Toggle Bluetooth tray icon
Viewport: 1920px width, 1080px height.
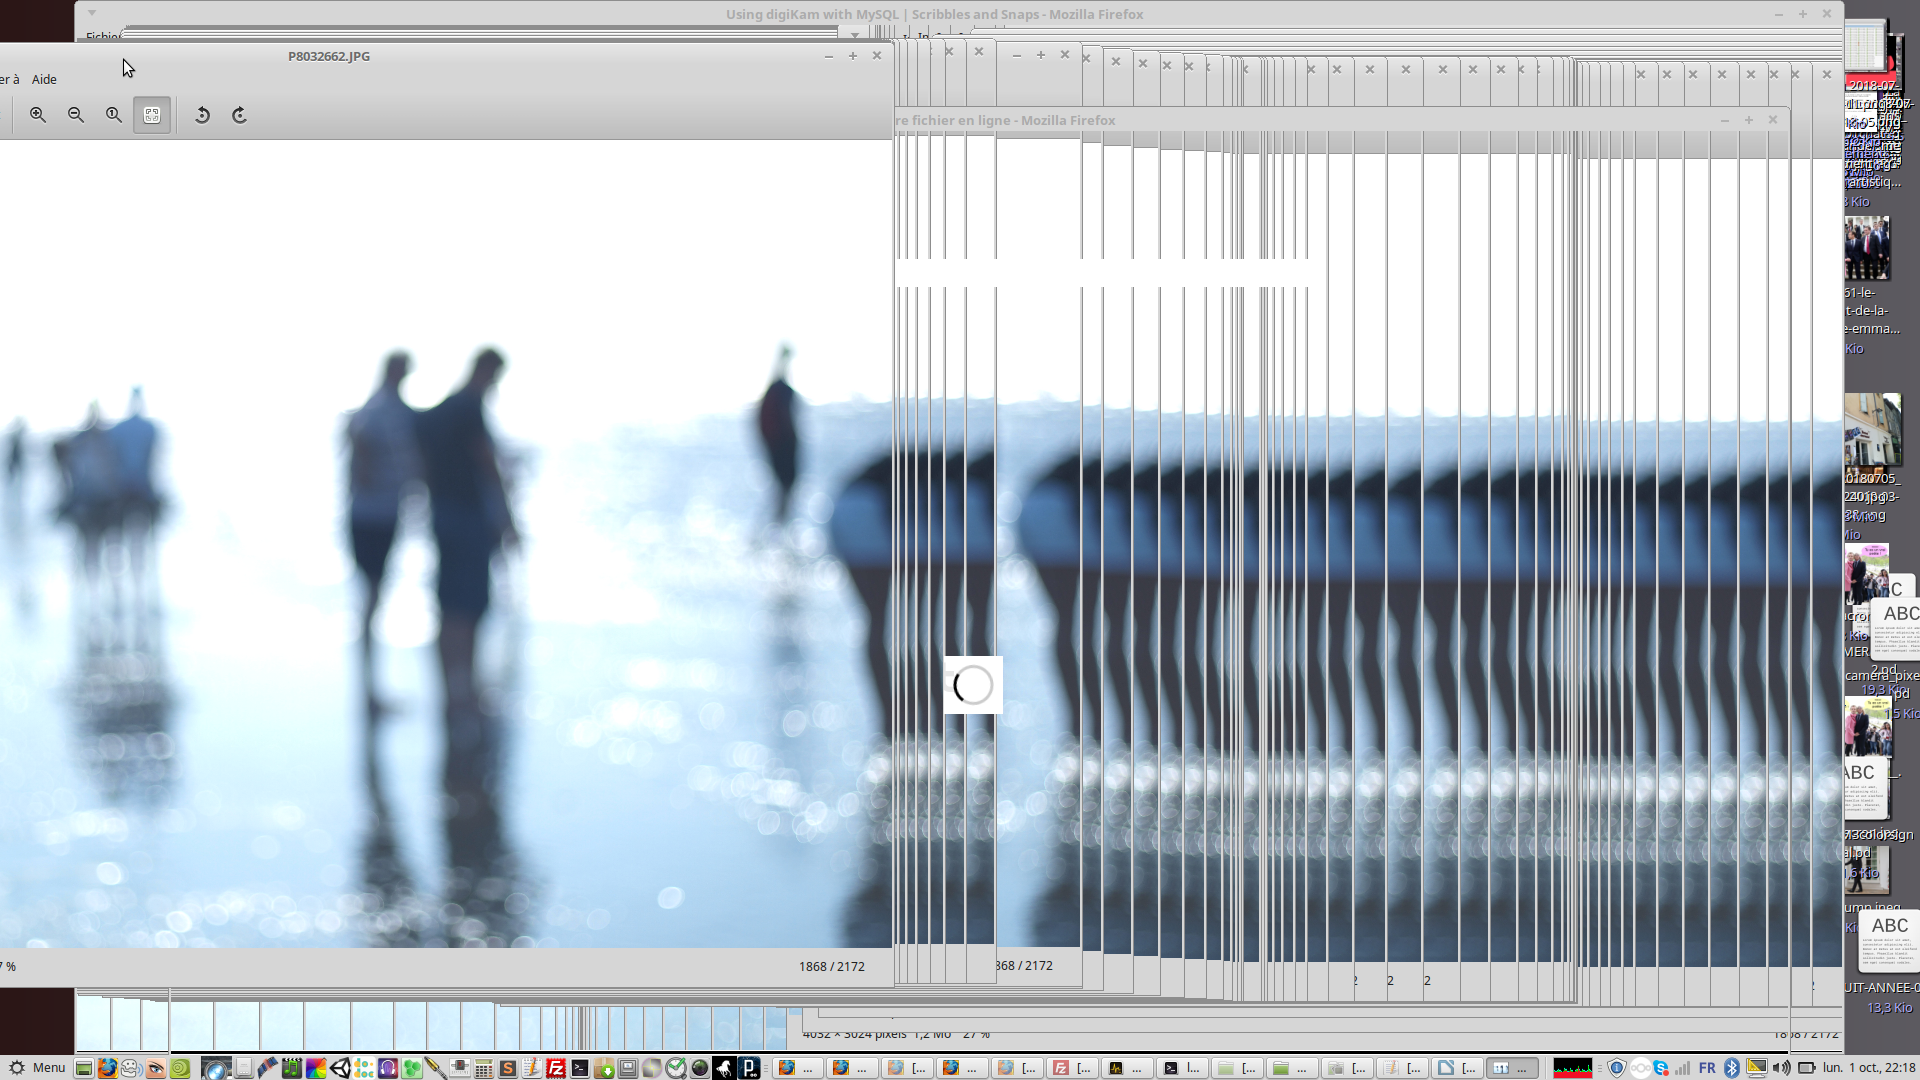[x=1732, y=1068]
